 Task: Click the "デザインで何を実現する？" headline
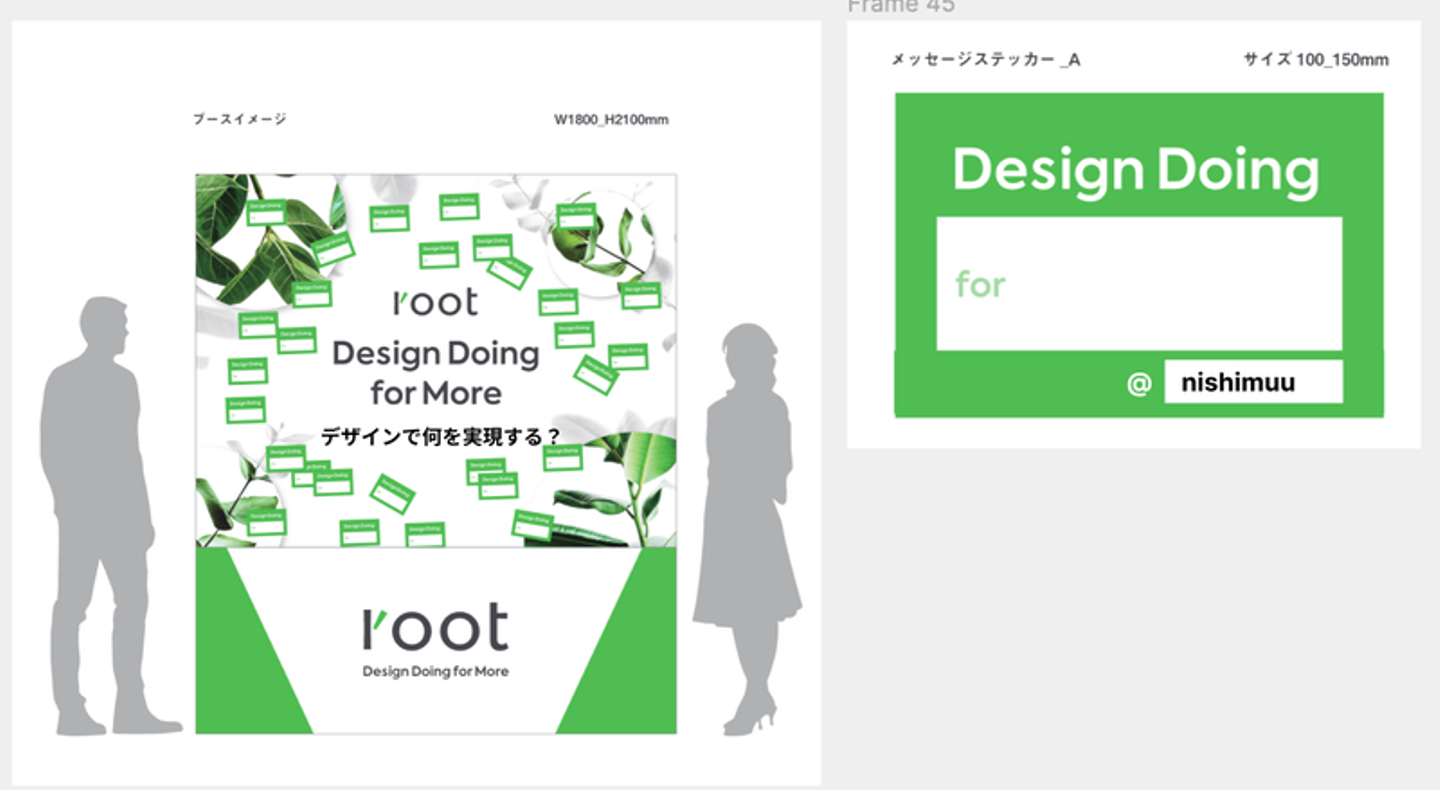440,437
